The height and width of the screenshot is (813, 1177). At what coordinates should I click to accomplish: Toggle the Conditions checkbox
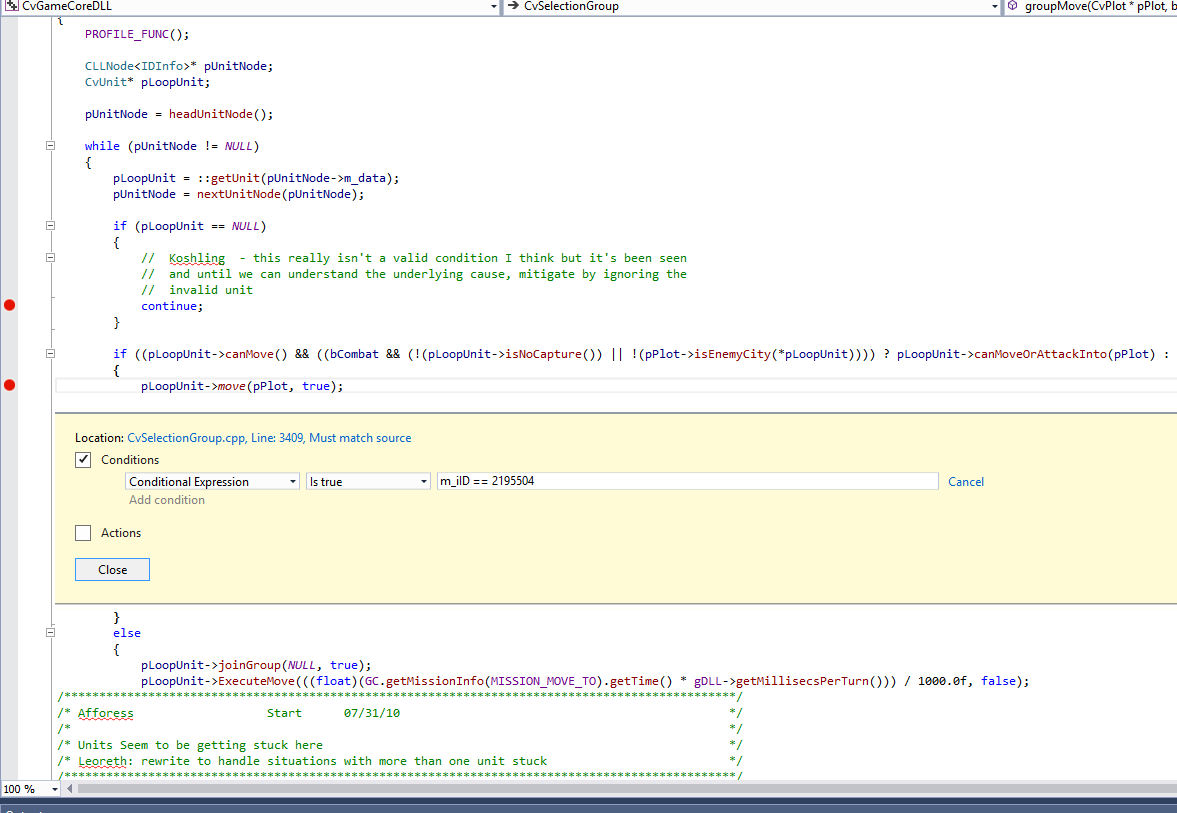83,459
